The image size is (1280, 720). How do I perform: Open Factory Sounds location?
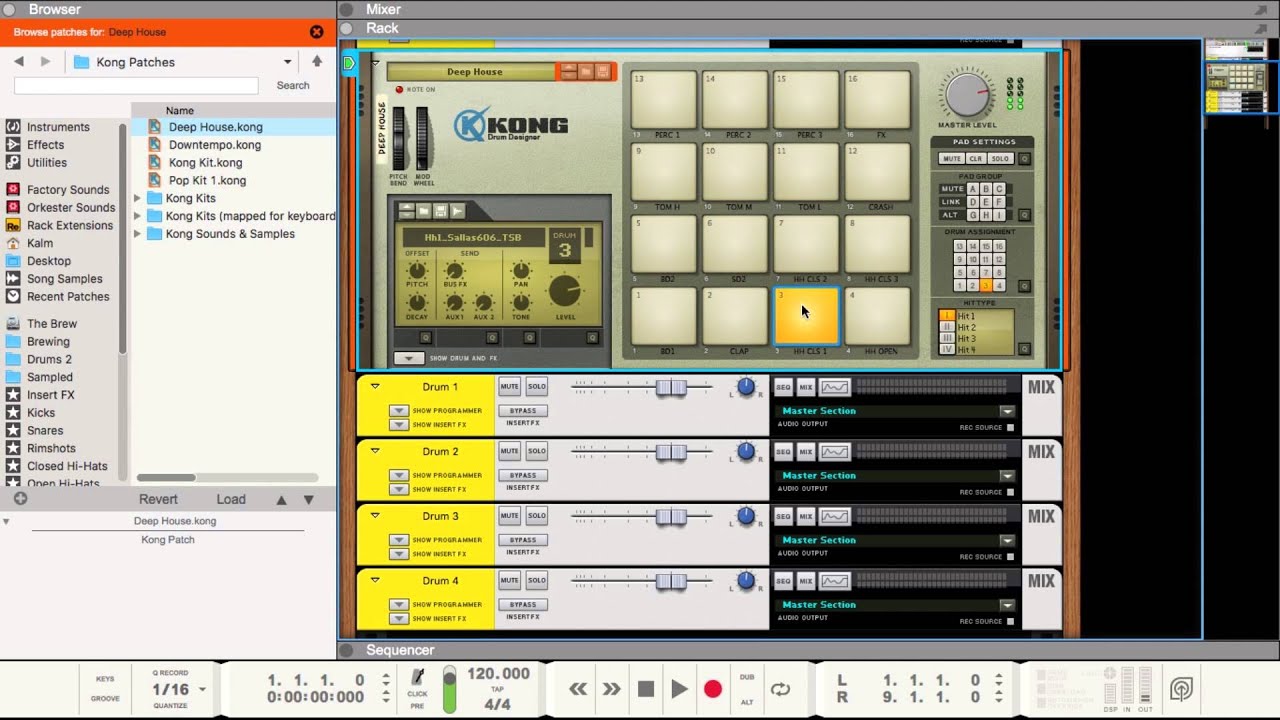(x=68, y=190)
